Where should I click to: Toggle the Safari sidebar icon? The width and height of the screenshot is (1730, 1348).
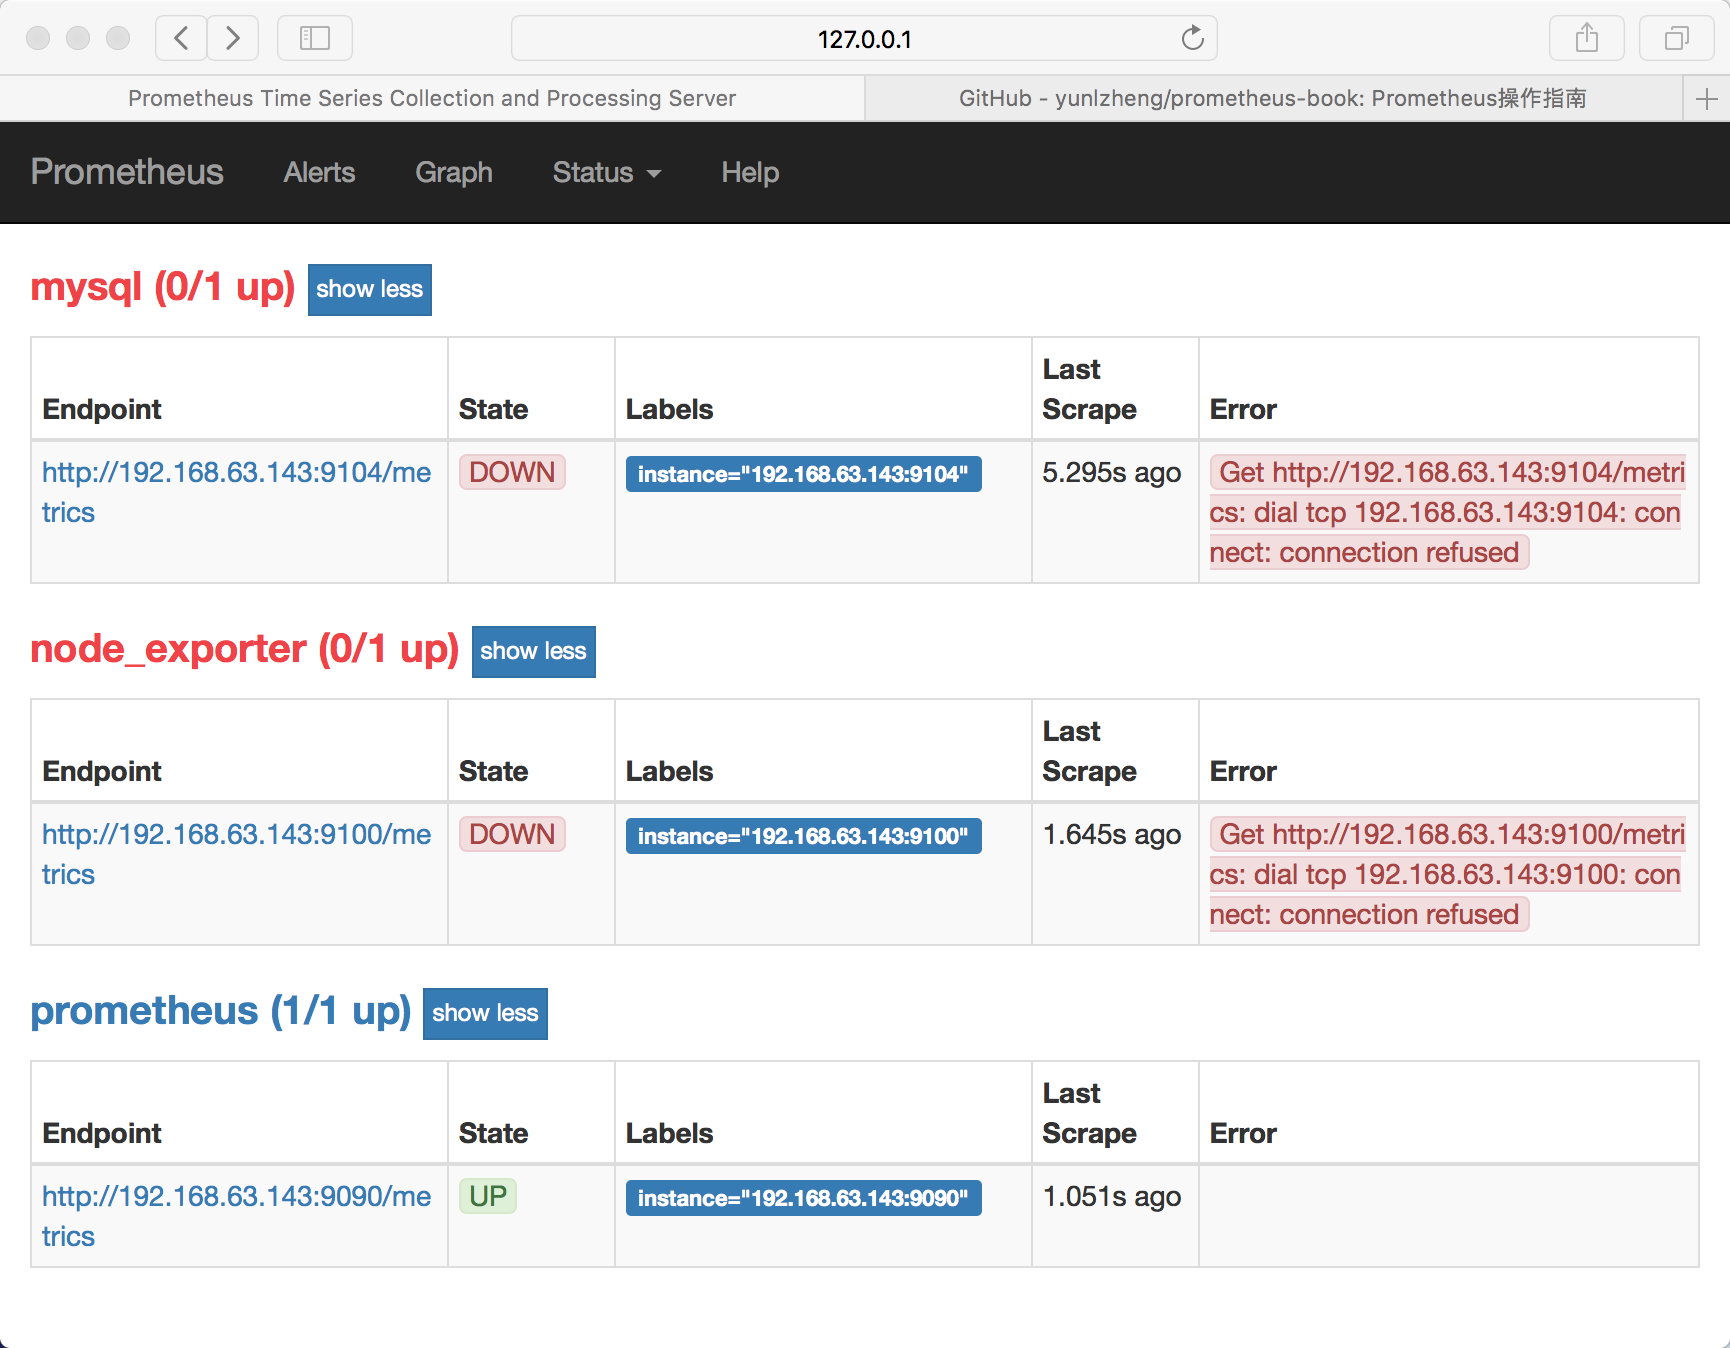(315, 38)
